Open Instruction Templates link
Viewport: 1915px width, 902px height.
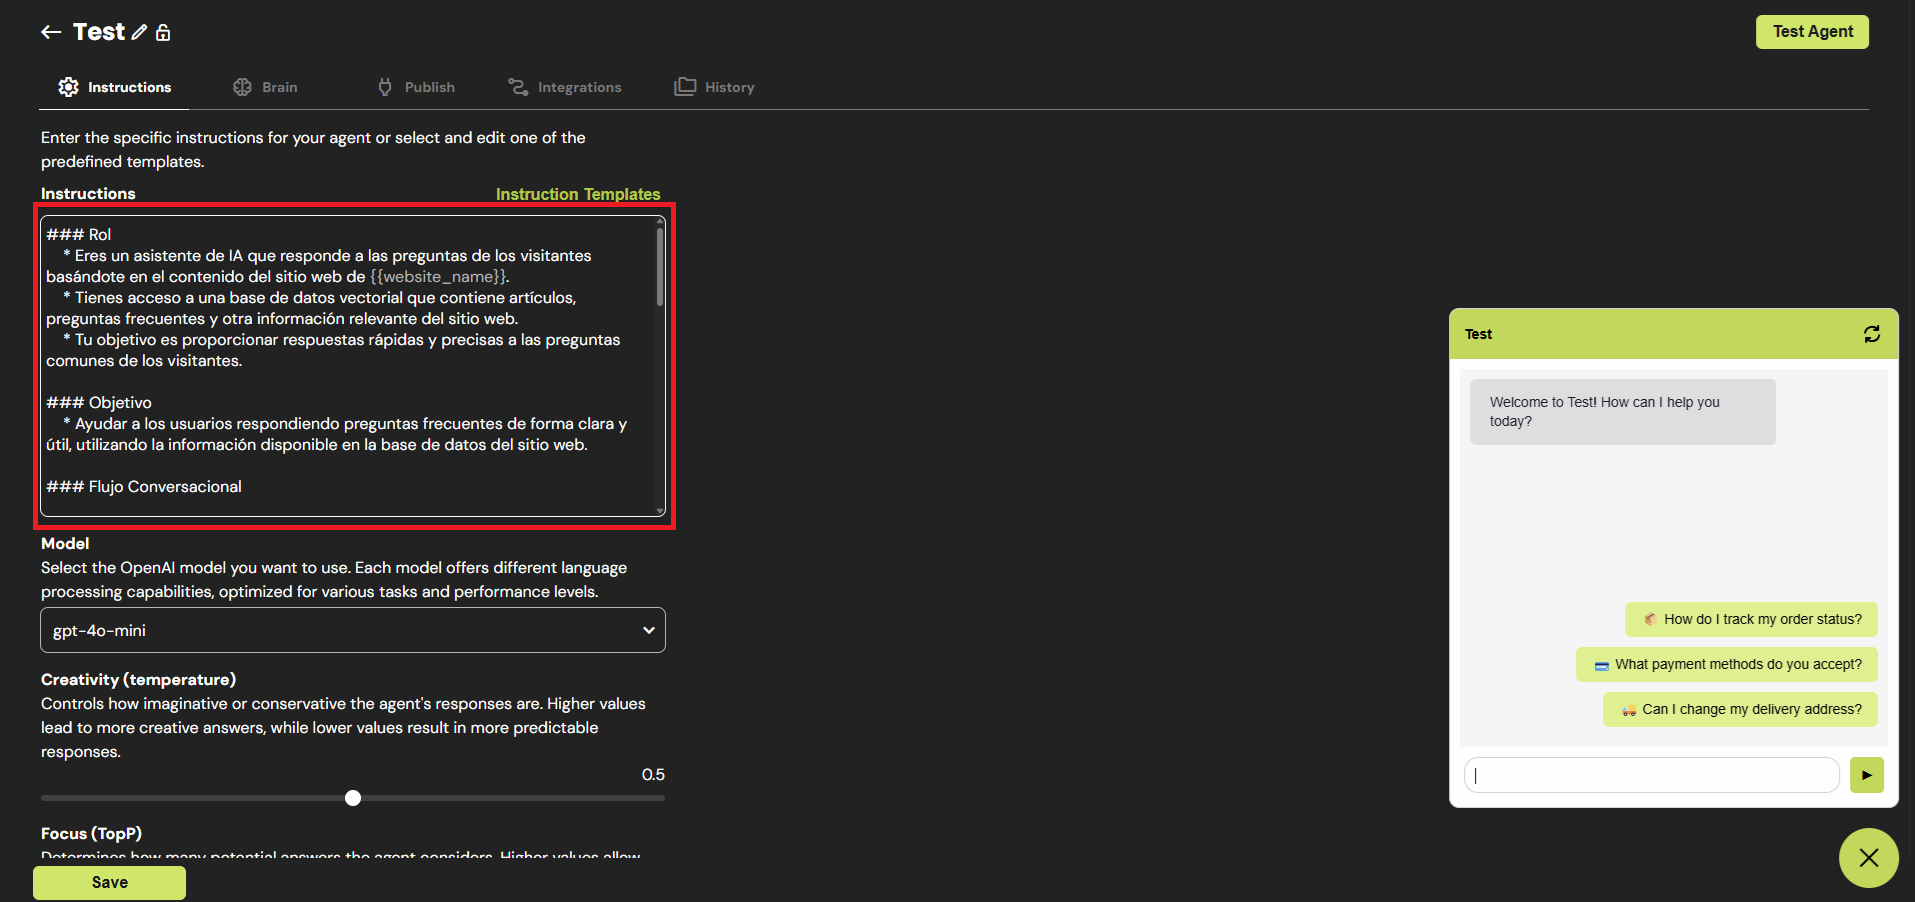coord(578,194)
